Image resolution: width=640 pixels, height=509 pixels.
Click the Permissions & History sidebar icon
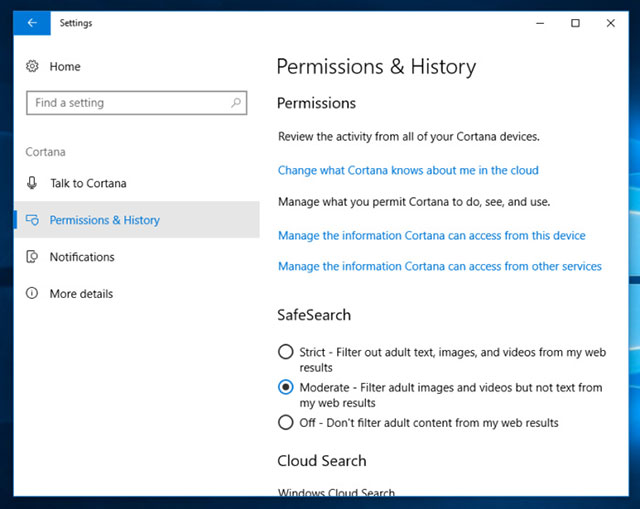coord(32,220)
